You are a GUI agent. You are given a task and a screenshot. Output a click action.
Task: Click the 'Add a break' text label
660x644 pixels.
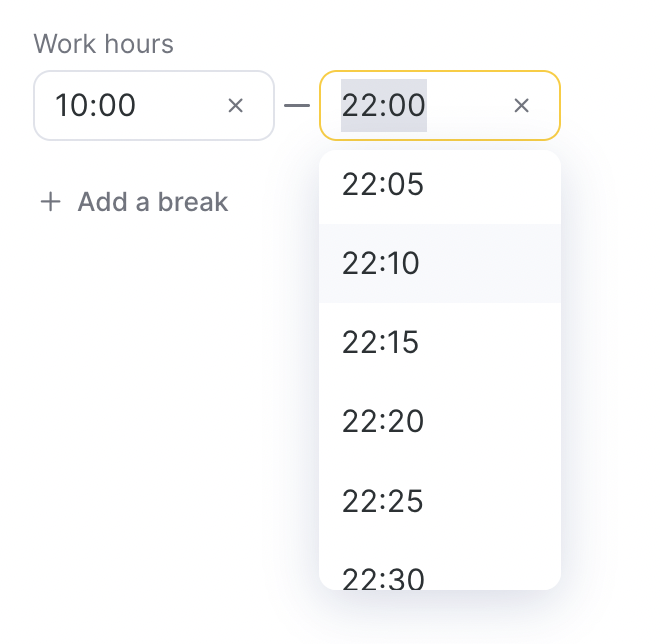point(153,202)
